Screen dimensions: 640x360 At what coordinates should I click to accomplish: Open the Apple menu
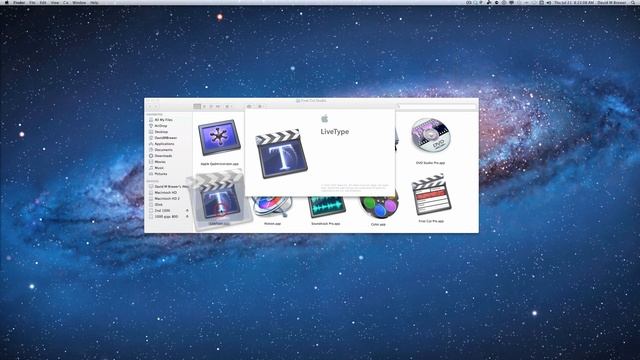6,2
